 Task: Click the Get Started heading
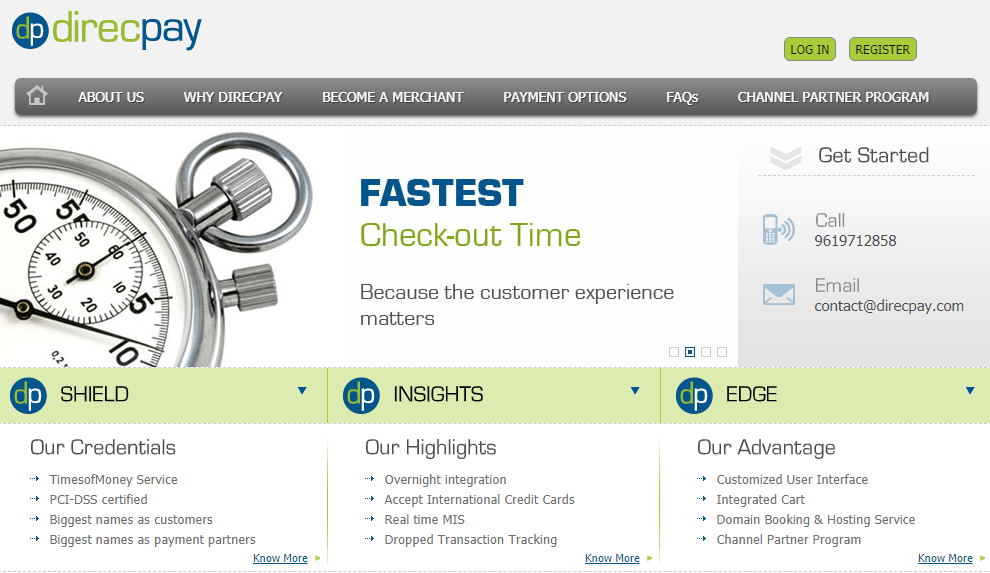pyautogui.click(x=873, y=155)
